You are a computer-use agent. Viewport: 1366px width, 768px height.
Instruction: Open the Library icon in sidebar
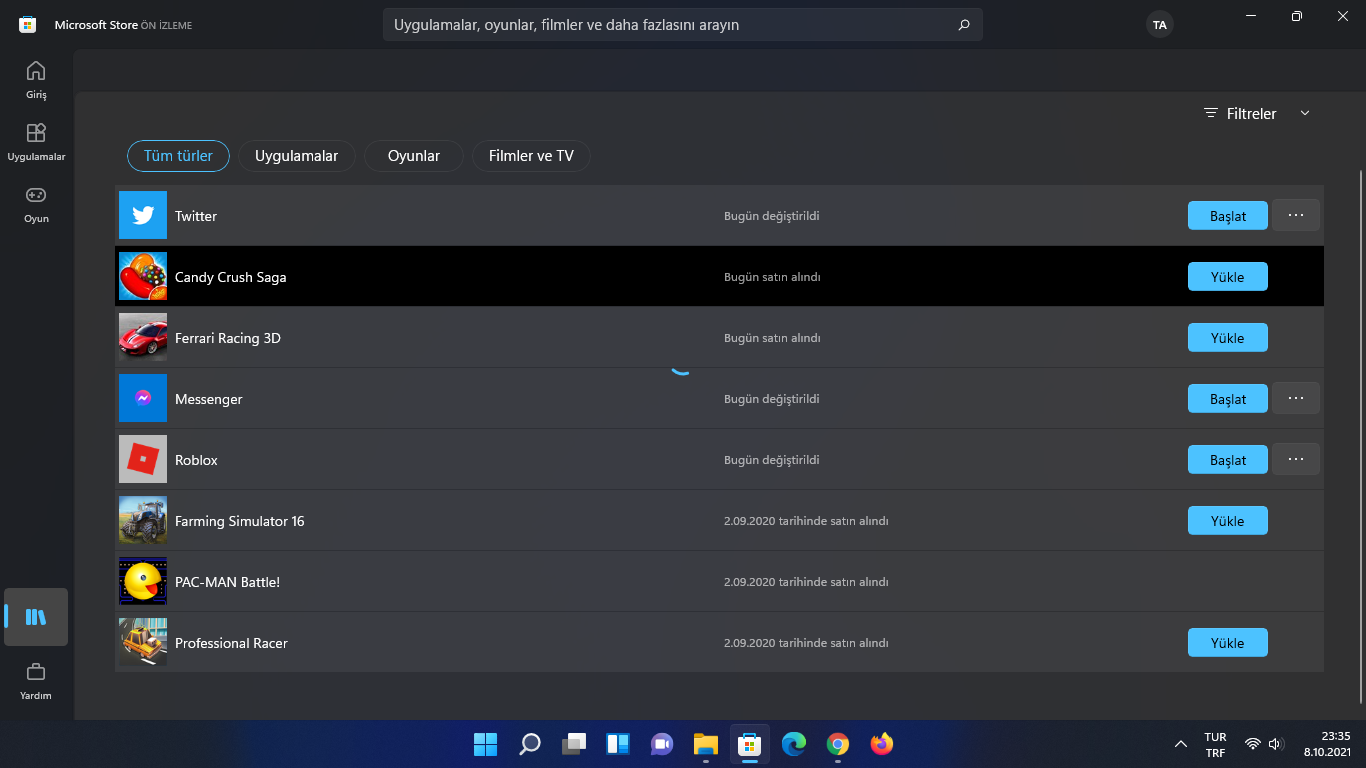click(36, 617)
